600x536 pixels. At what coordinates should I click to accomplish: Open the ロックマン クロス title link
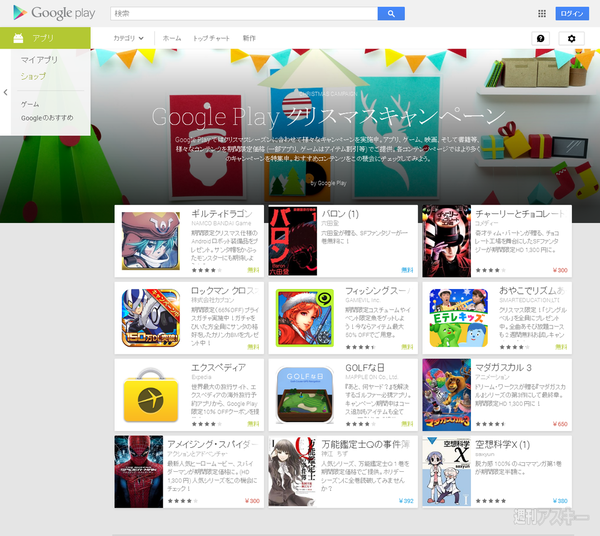(x=224, y=291)
